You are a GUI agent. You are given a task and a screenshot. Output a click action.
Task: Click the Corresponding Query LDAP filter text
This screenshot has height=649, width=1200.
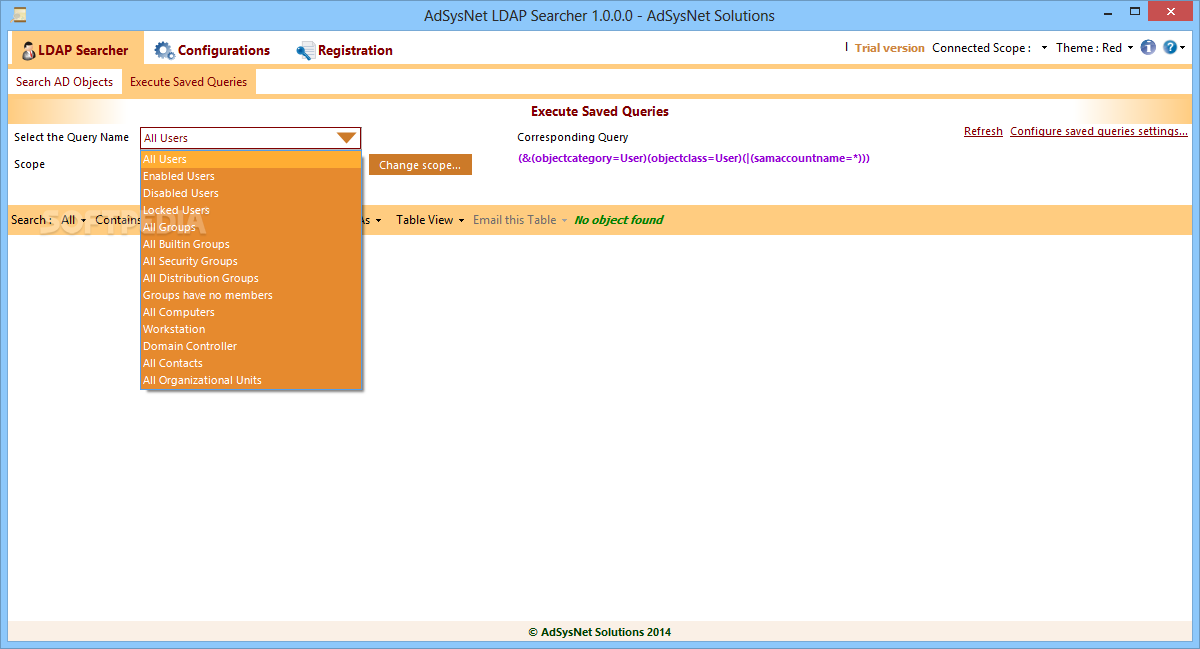pyautogui.click(x=693, y=158)
